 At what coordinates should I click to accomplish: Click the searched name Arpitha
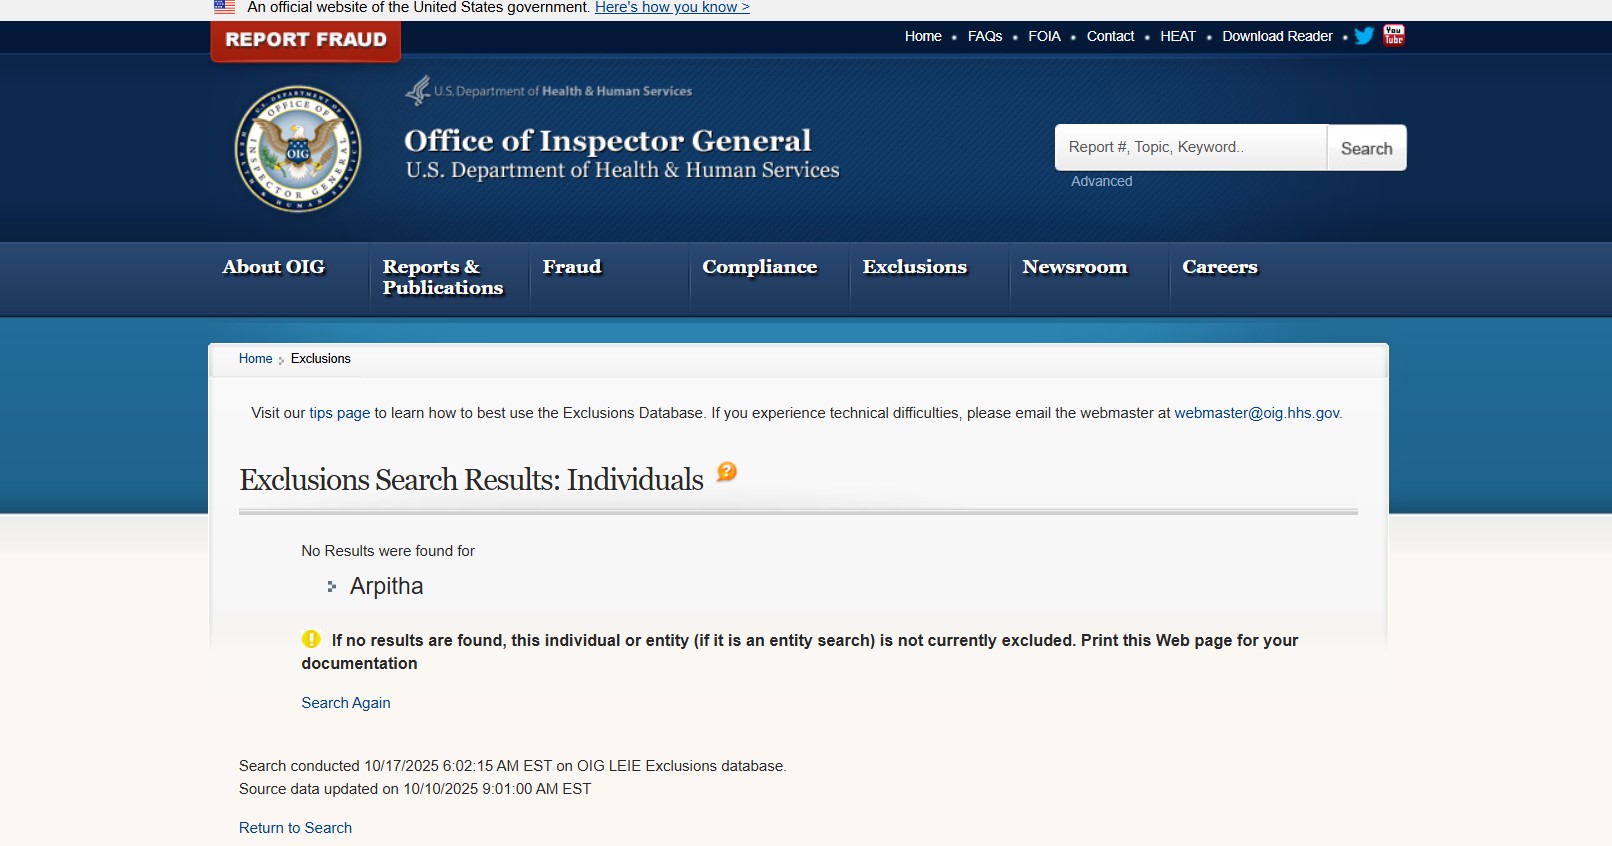tap(386, 586)
